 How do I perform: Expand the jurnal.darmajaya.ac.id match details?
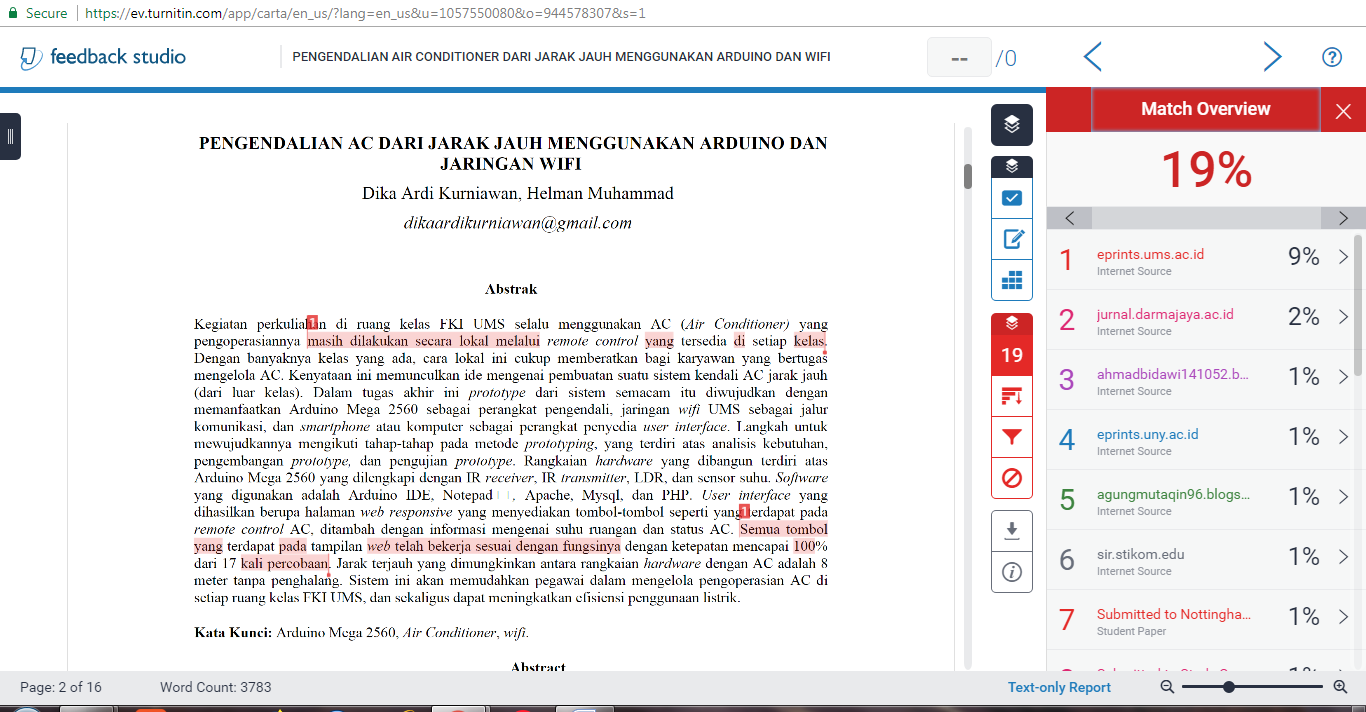[1343, 317]
